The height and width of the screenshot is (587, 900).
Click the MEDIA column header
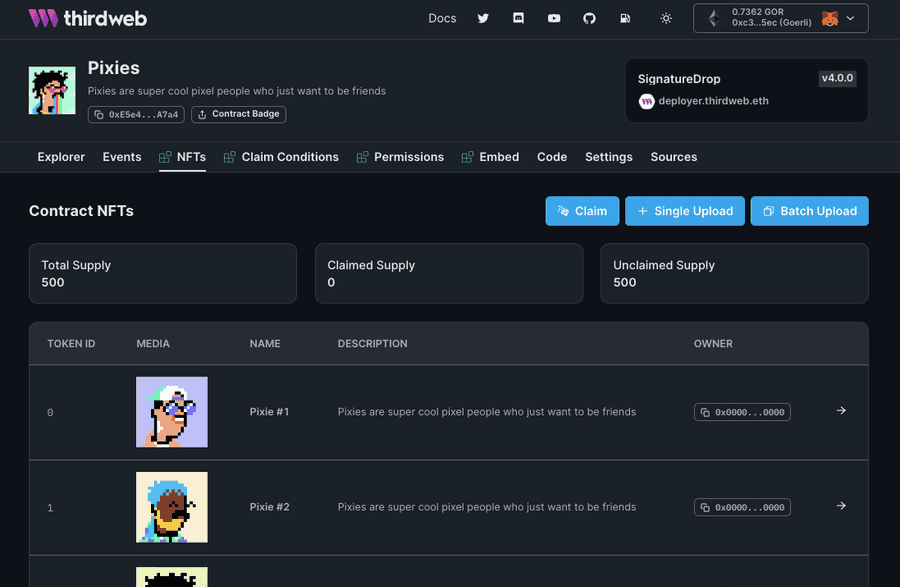point(153,344)
